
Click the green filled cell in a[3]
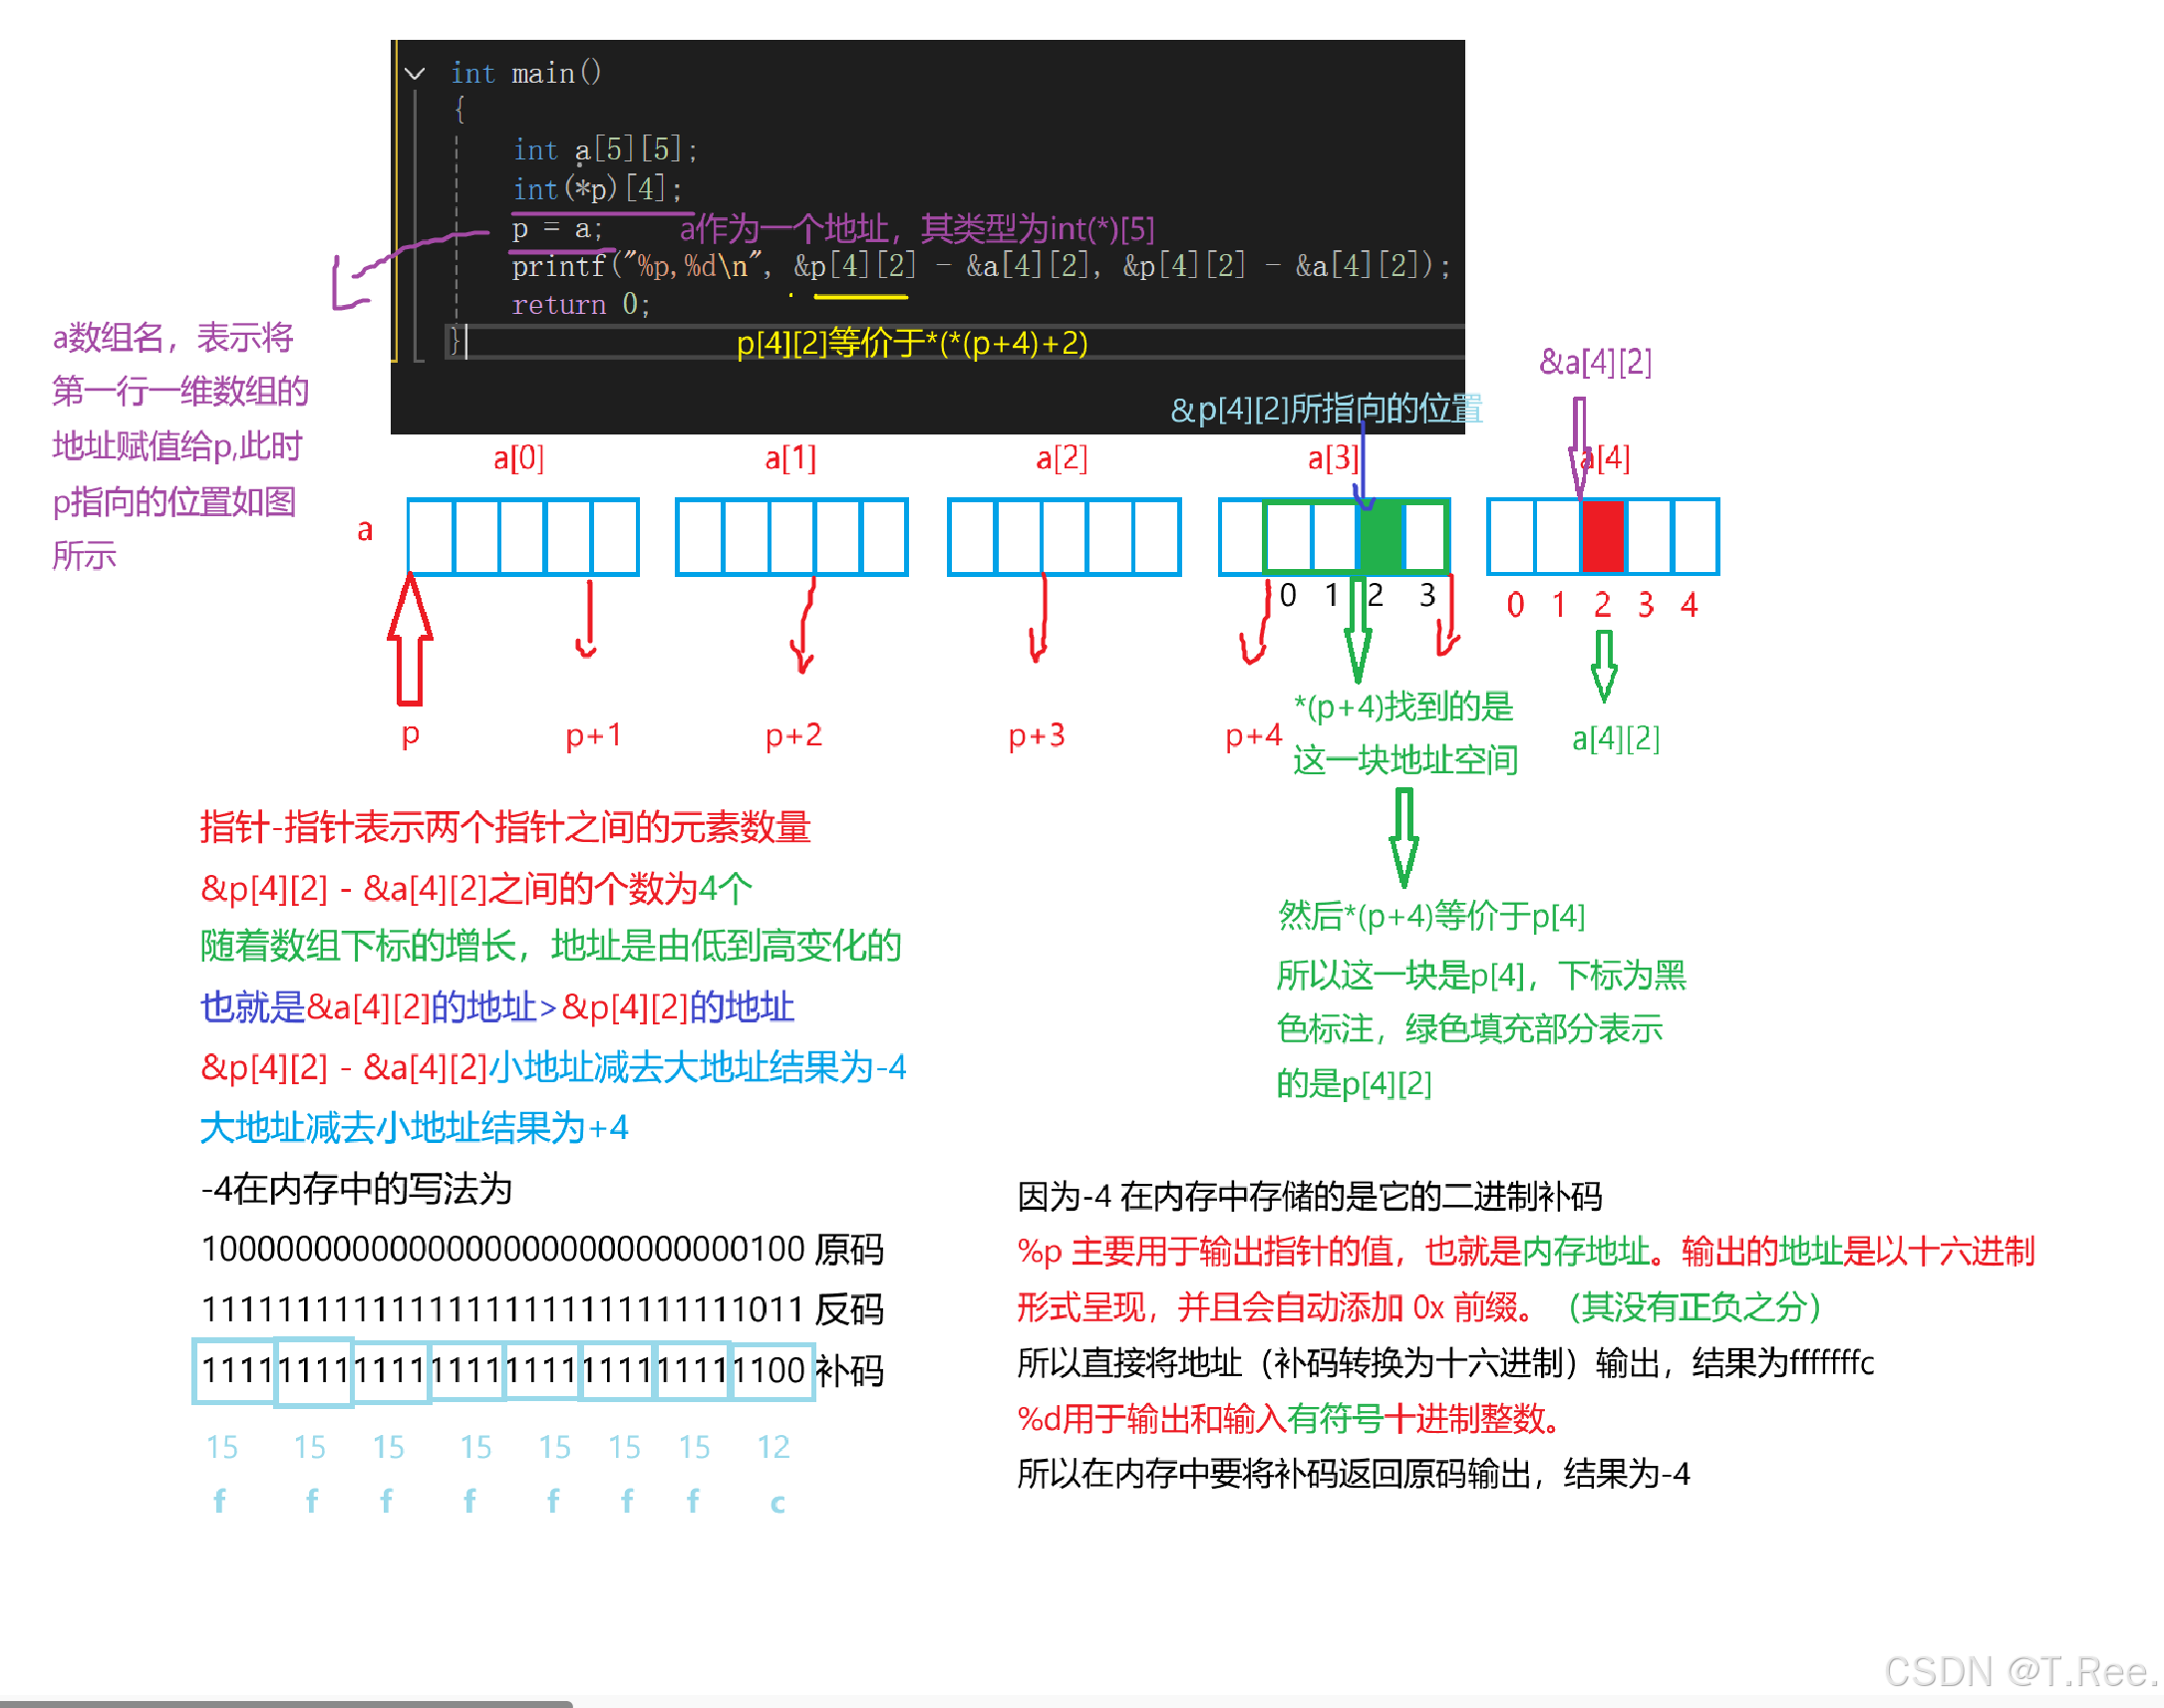click(1381, 538)
